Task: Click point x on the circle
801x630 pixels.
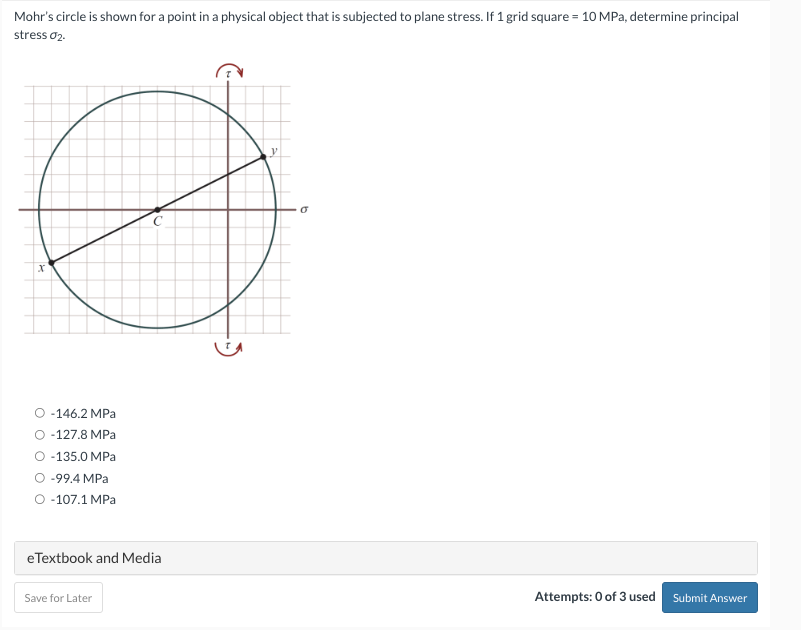Action: click(x=50, y=263)
